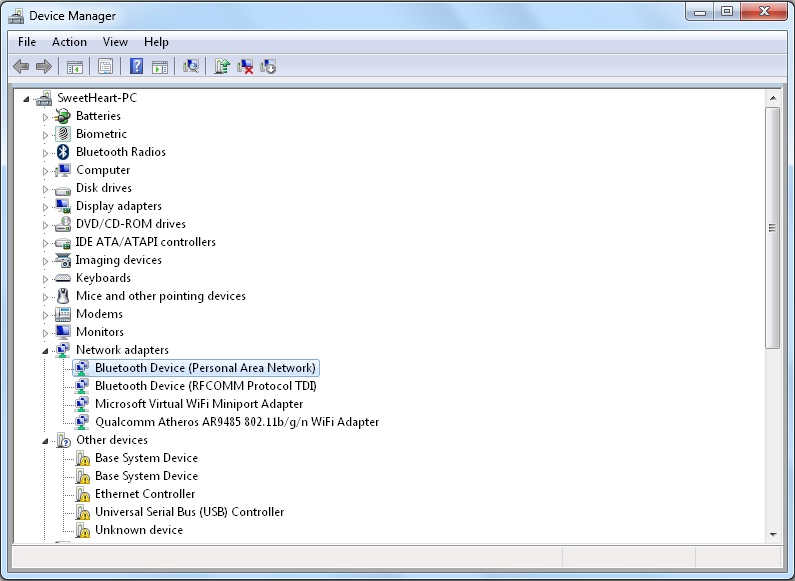This screenshot has height=581, width=795.
Task: Expand the Display adapters node arrow
Action: point(45,207)
